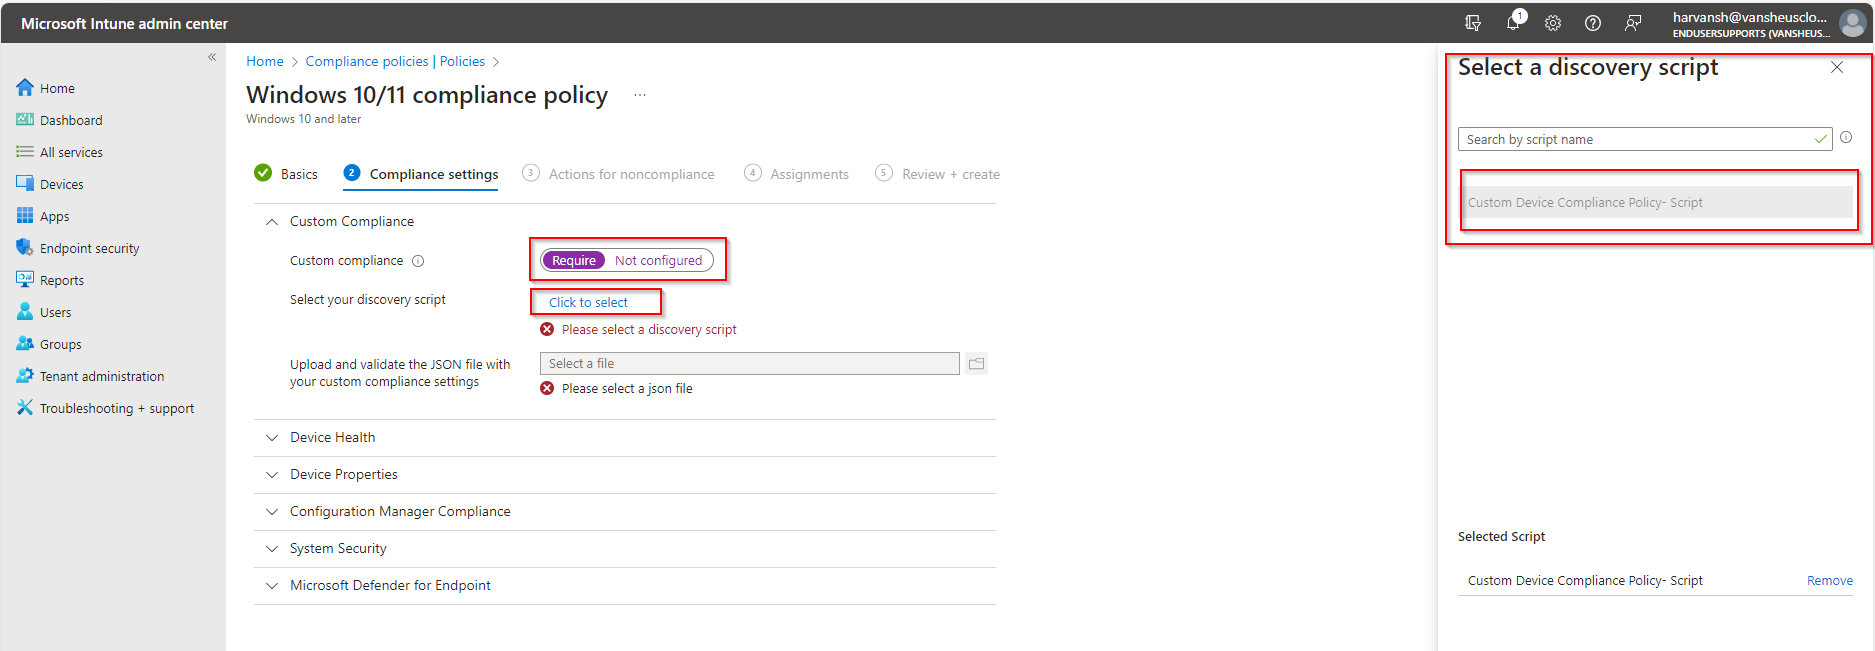Open the Users sidebar item
This screenshot has height=651, width=1875.
44,312
